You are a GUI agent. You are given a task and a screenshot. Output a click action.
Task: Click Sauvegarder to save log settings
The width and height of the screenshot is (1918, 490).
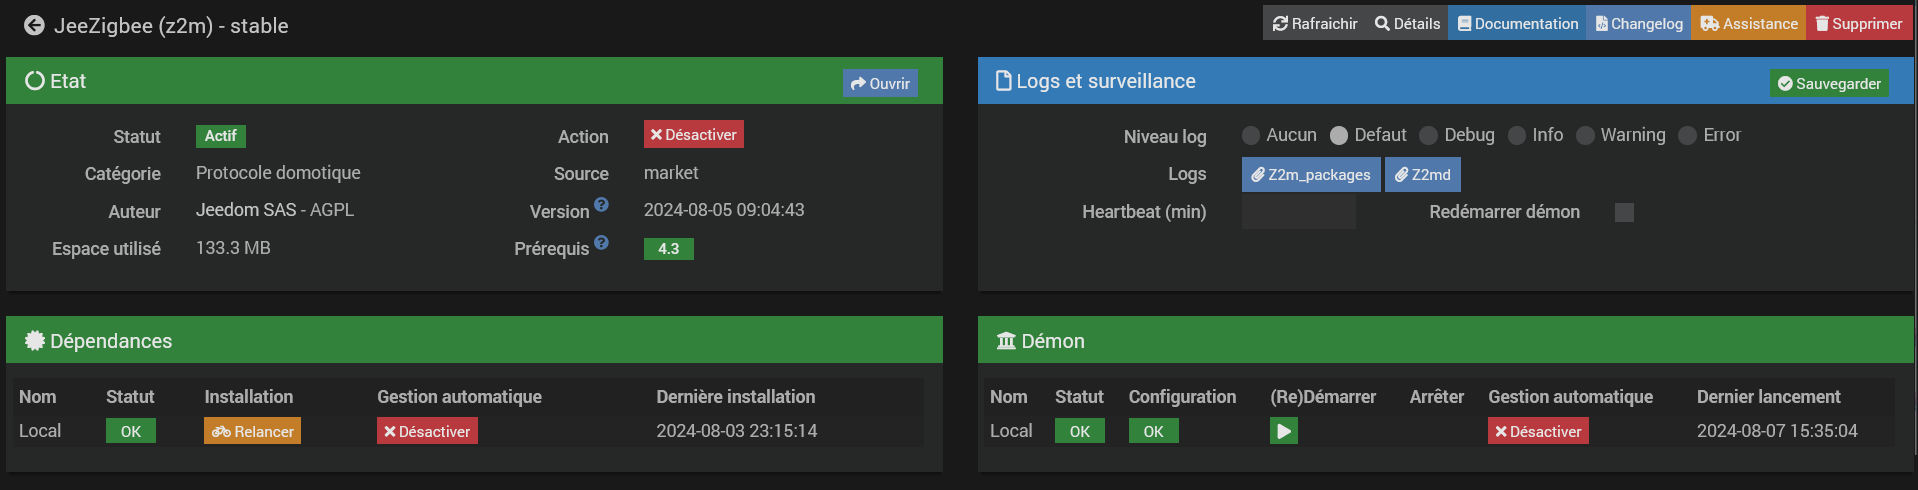tap(1829, 84)
